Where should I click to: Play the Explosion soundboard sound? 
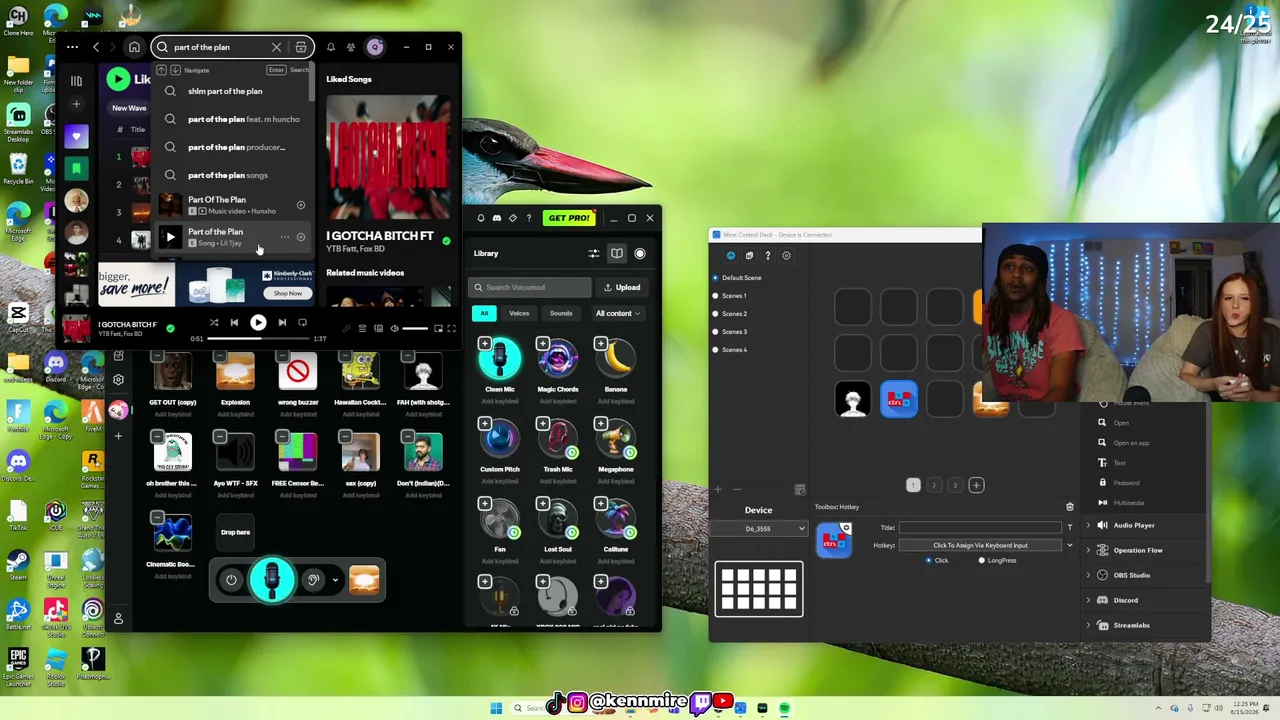pos(235,373)
